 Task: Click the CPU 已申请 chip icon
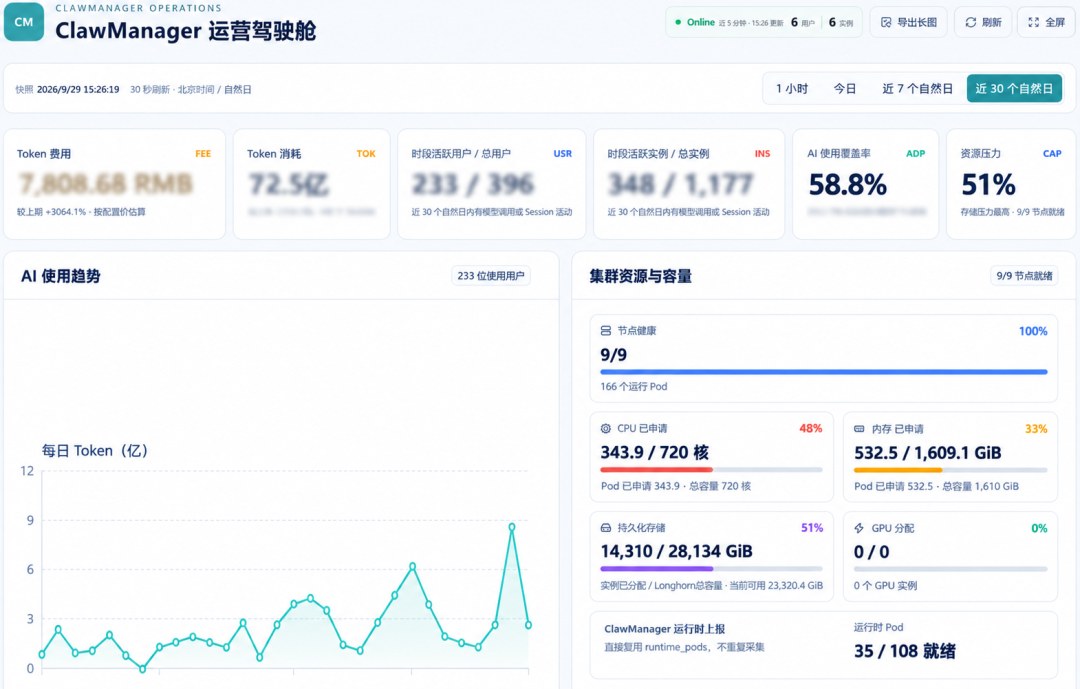[605, 429]
